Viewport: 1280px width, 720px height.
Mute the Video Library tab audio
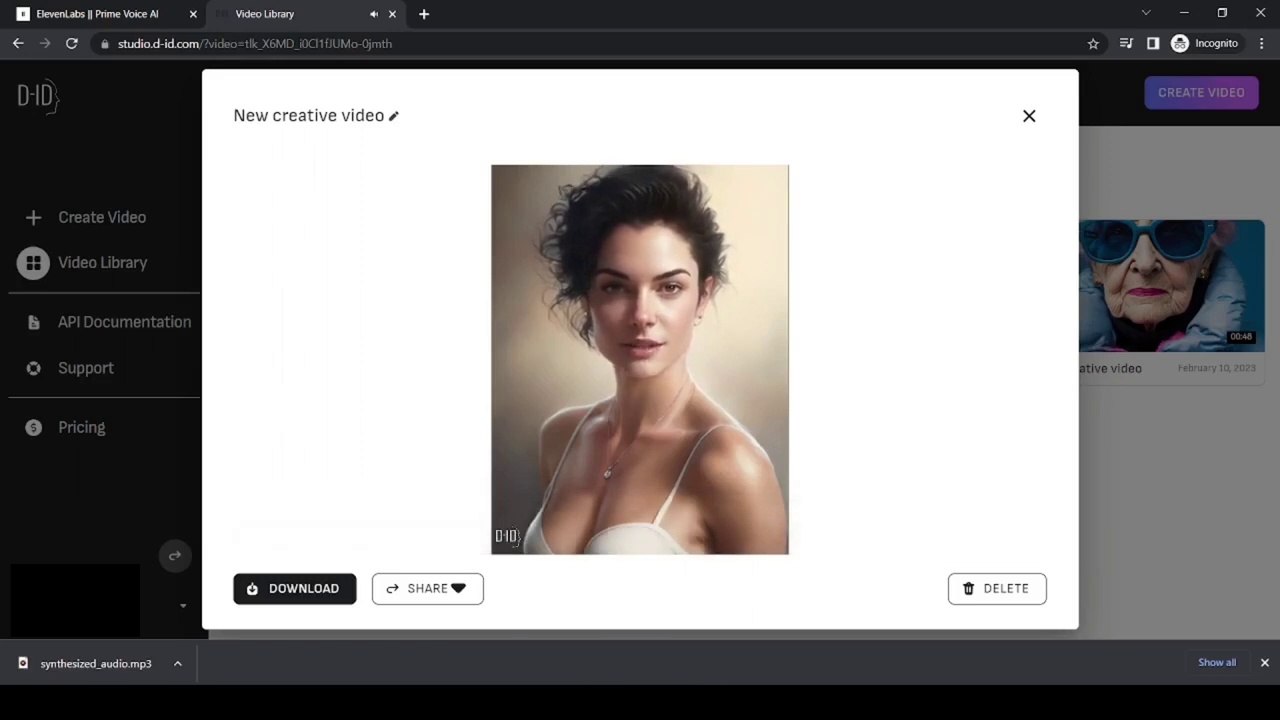point(374,14)
